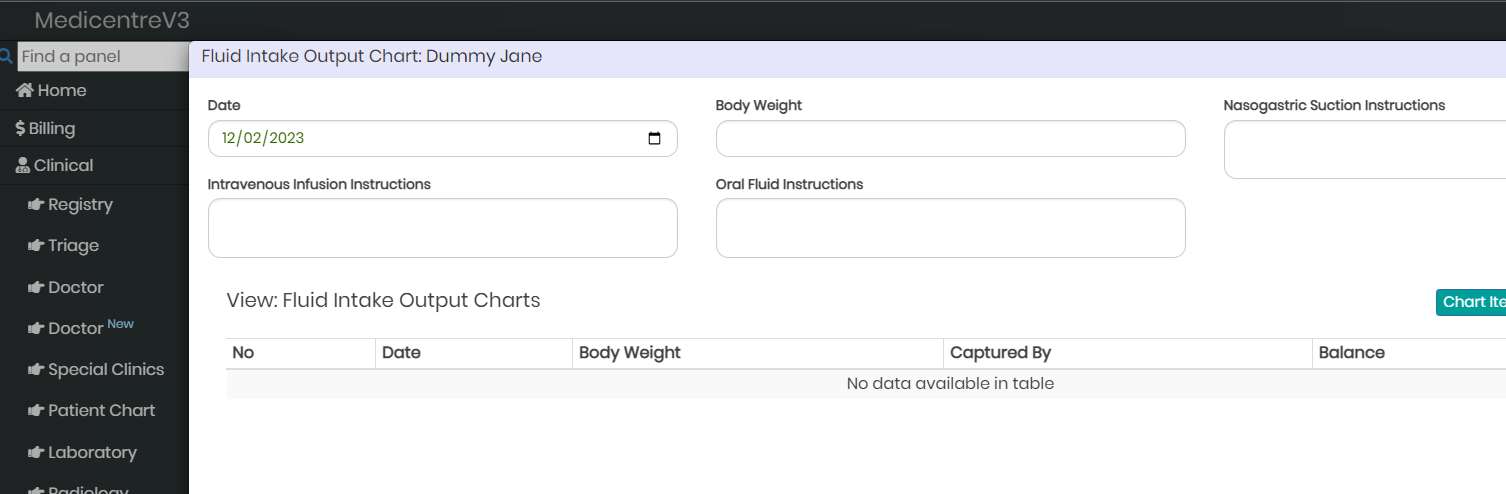Click the pointing hand icon beside Laboratory

click(37, 452)
